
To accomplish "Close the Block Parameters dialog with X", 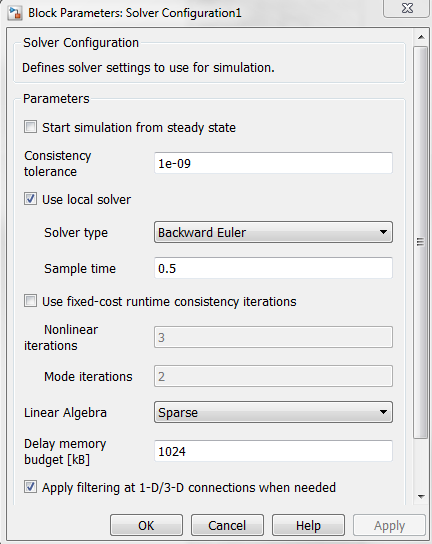I will [407, 8].
